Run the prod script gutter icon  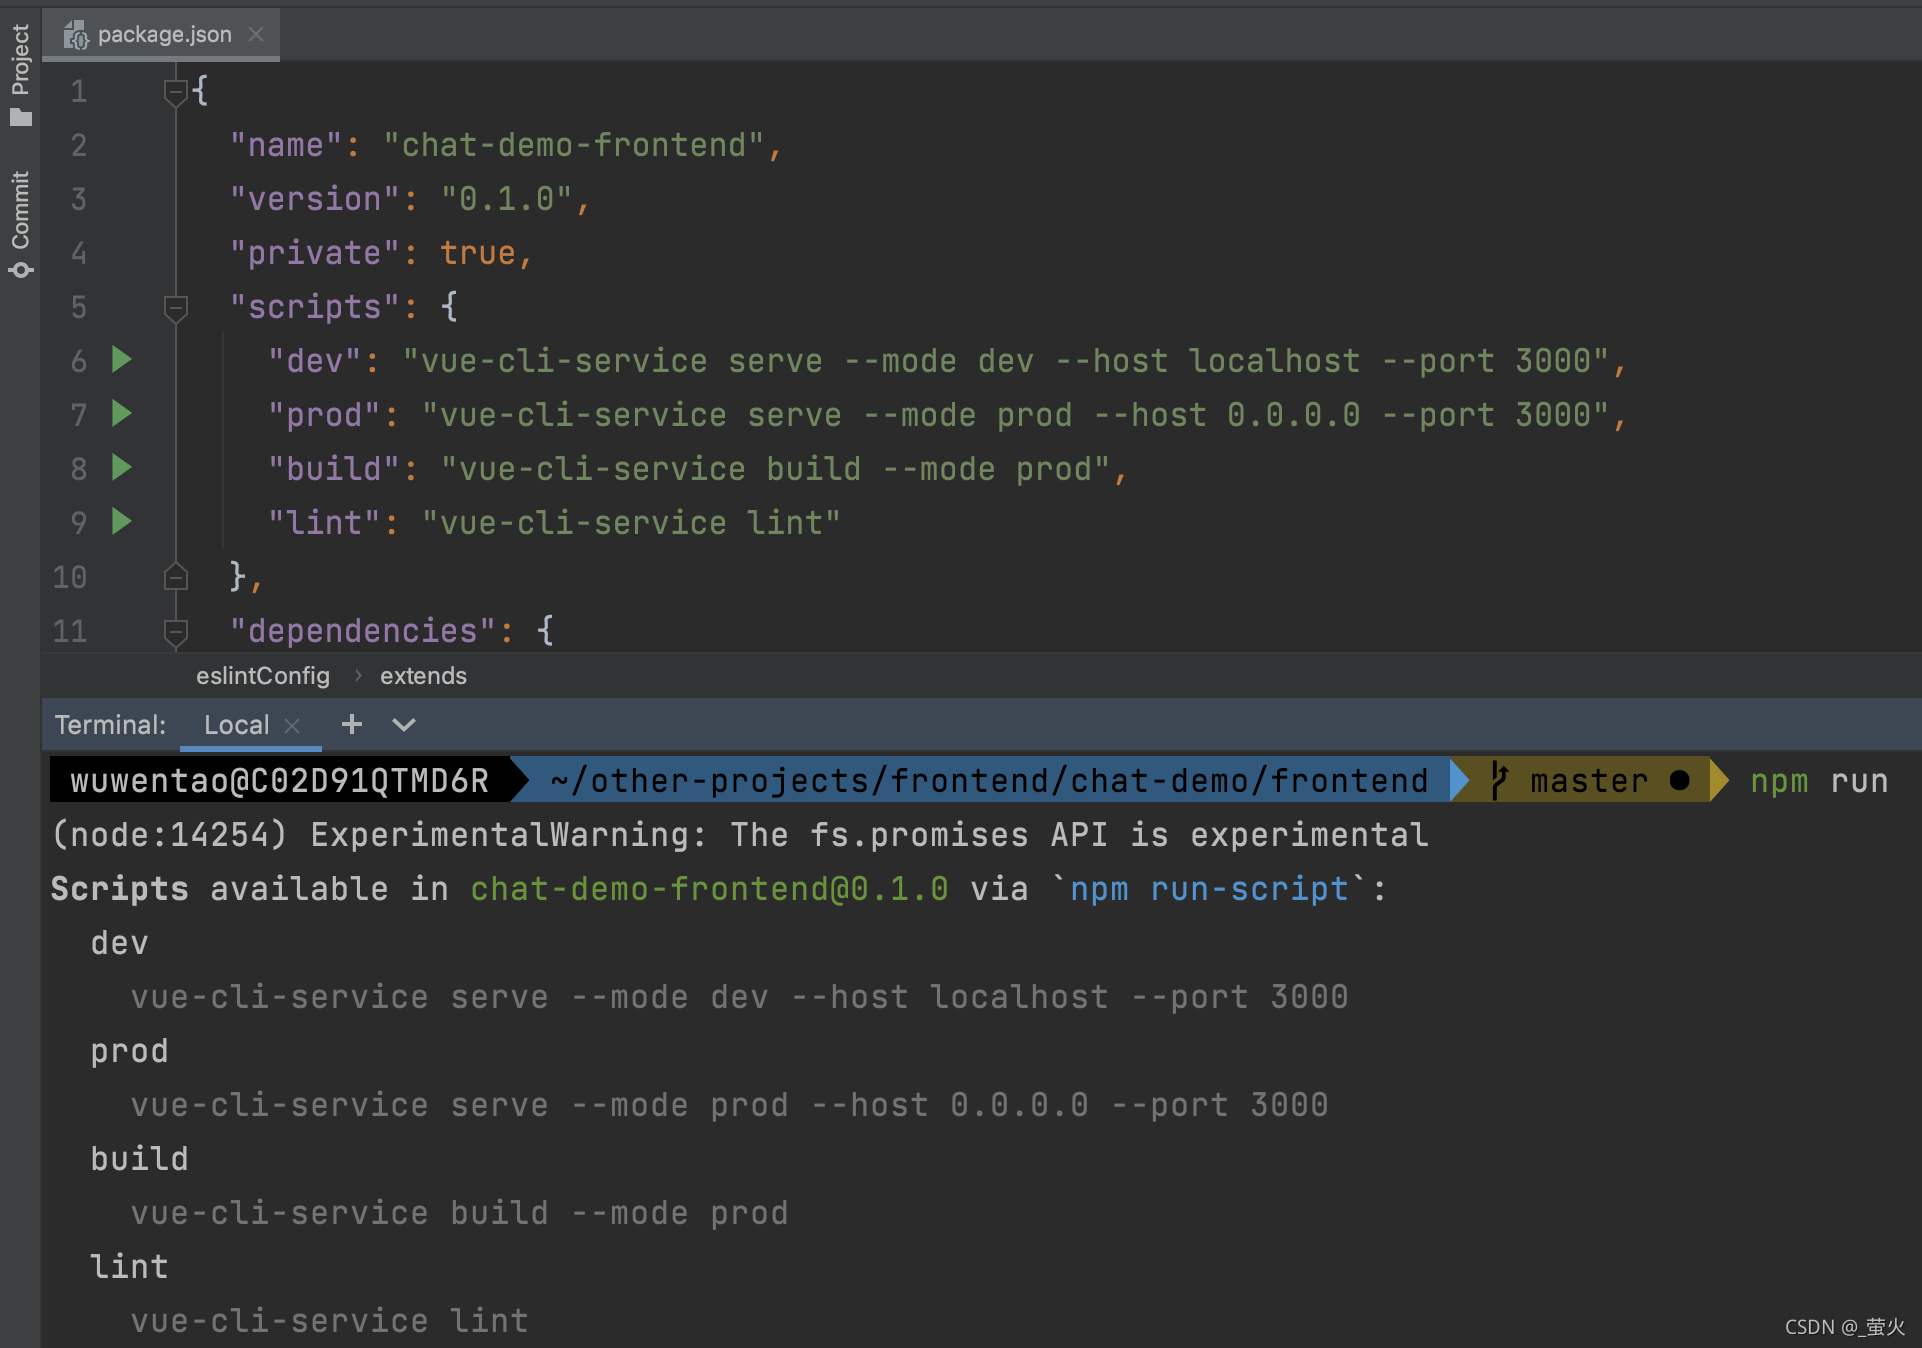pyautogui.click(x=121, y=414)
